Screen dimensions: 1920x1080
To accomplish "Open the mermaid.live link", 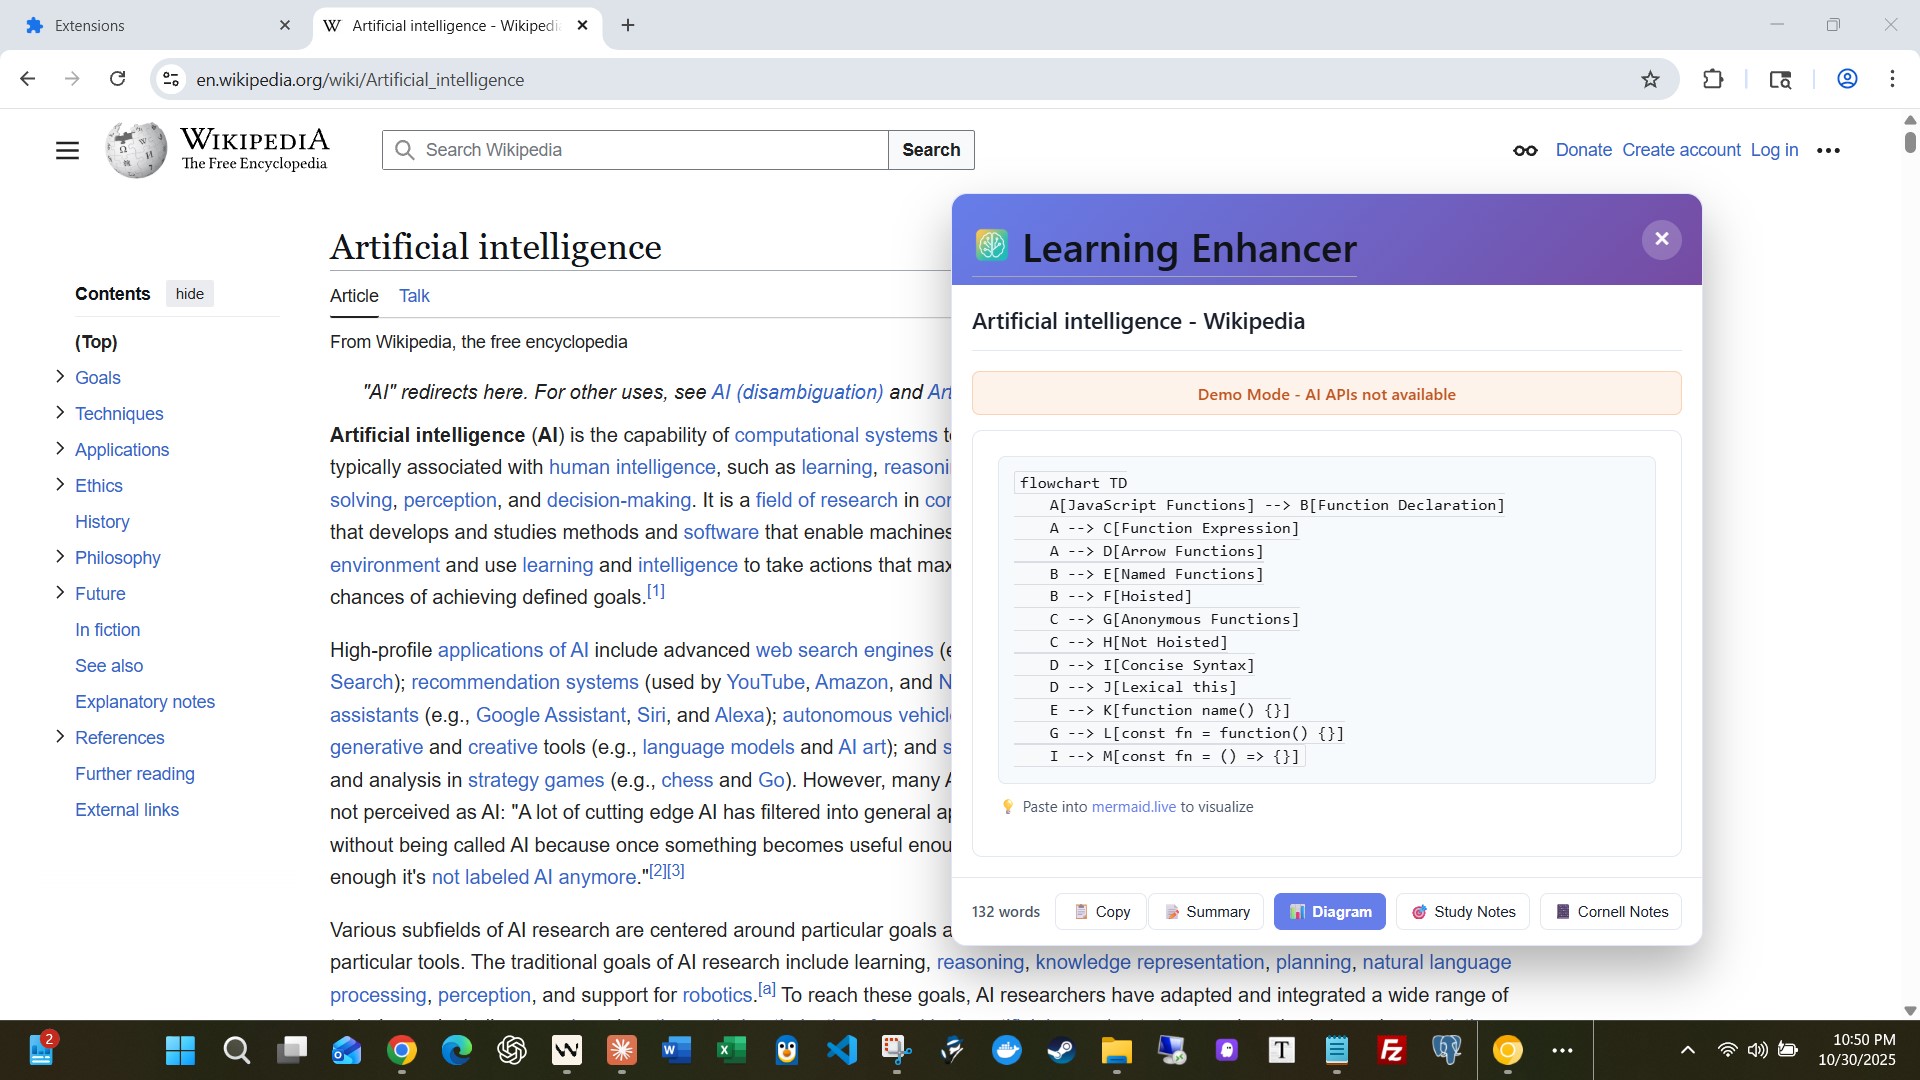I will 1133,807.
